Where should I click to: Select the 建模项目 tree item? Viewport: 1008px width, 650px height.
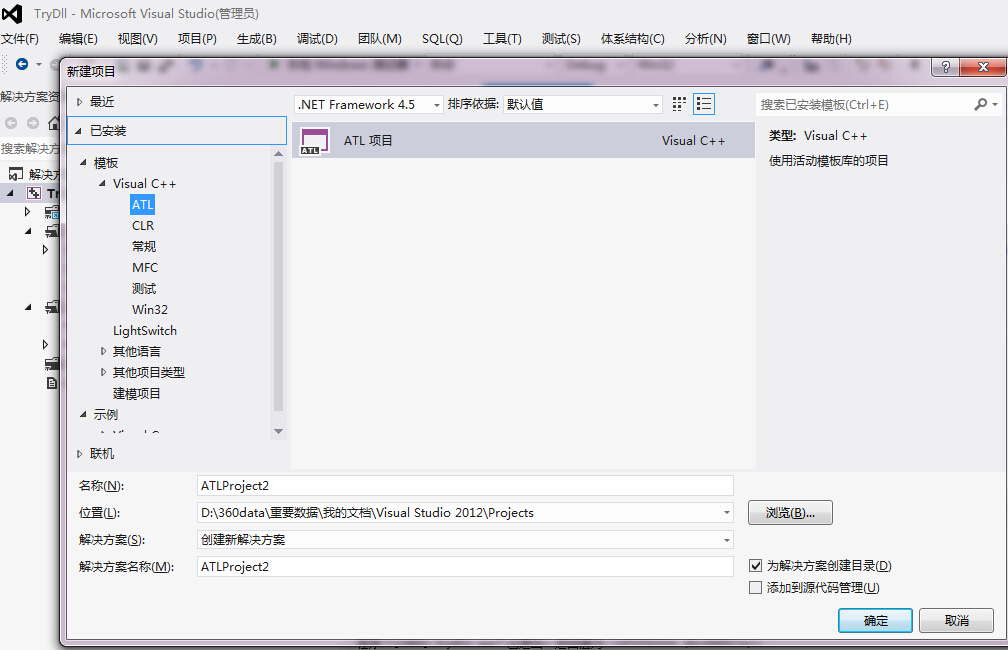coord(136,393)
